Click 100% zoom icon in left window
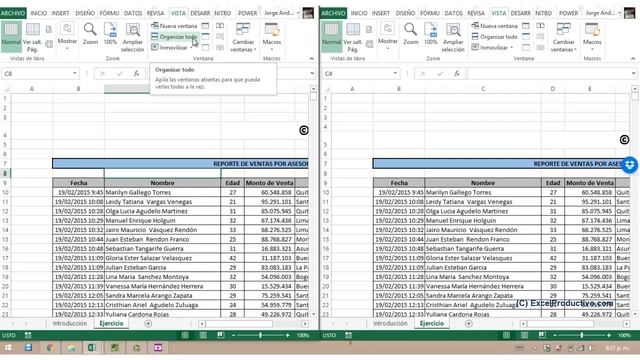The image size is (640, 360). pyautogui.click(x=110, y=34)
